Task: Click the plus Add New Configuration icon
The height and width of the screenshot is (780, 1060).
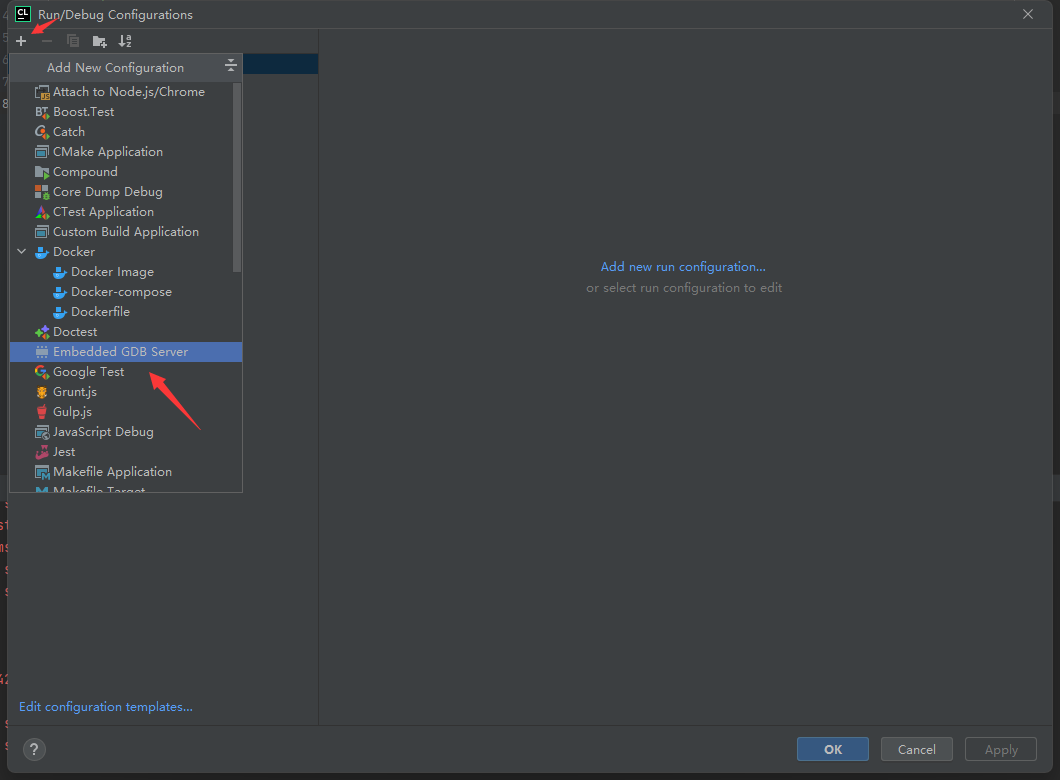Action: tap(21, 41)
